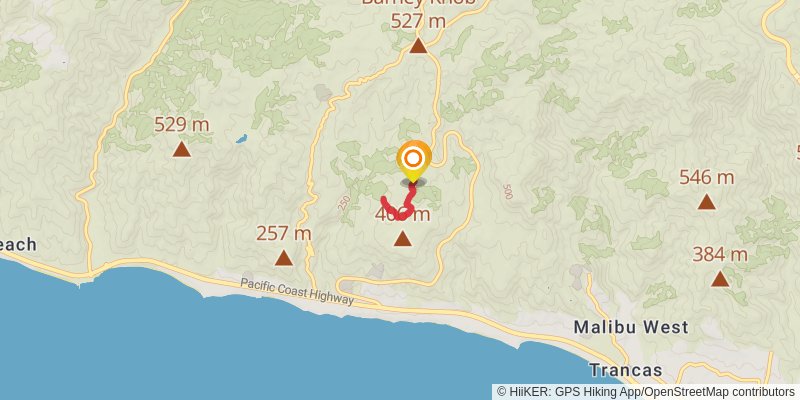Click the 500 contour line label
The height and width of the screenshot is (400, 800).
[507, 192]
